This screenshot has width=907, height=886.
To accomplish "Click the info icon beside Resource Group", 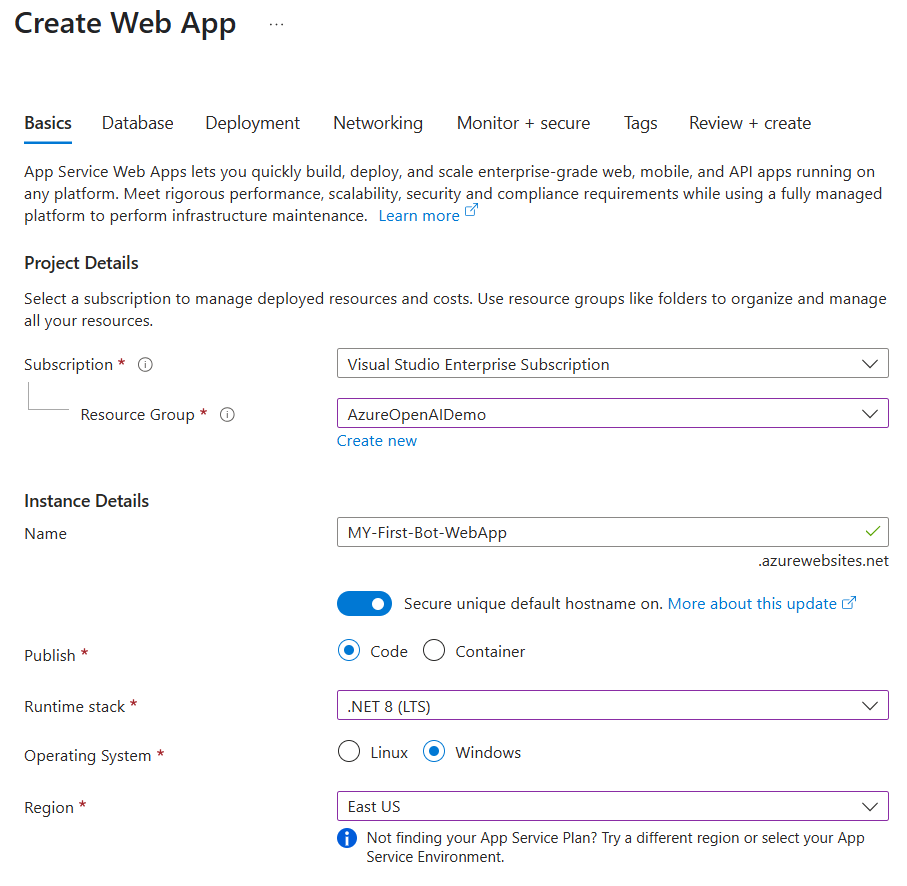I will (x=227, y=414).
